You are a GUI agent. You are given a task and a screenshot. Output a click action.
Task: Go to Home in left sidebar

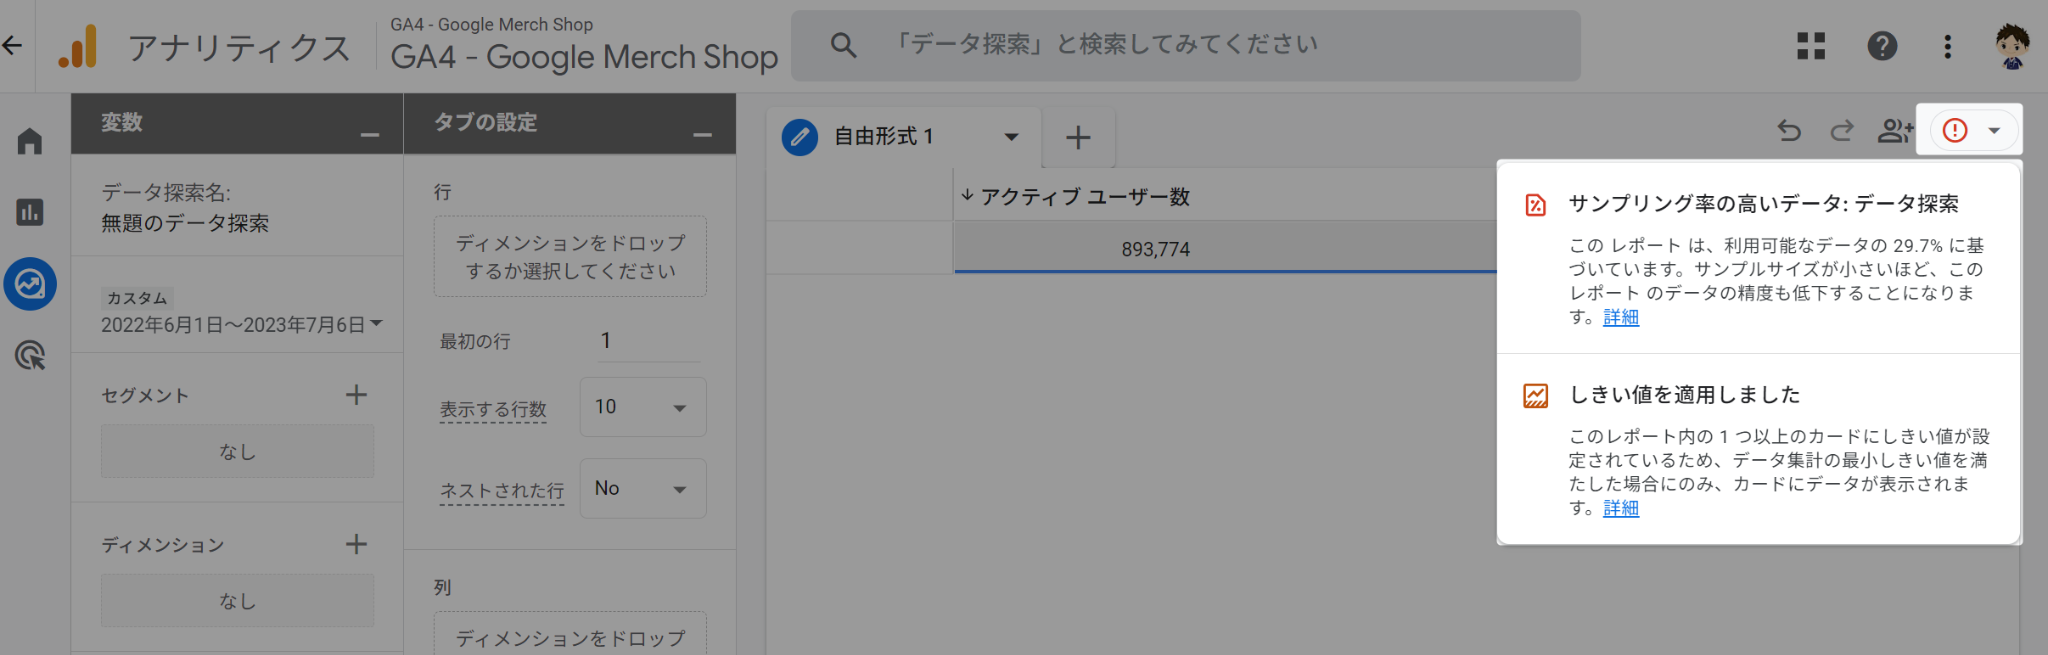click(x=30, y=141)
